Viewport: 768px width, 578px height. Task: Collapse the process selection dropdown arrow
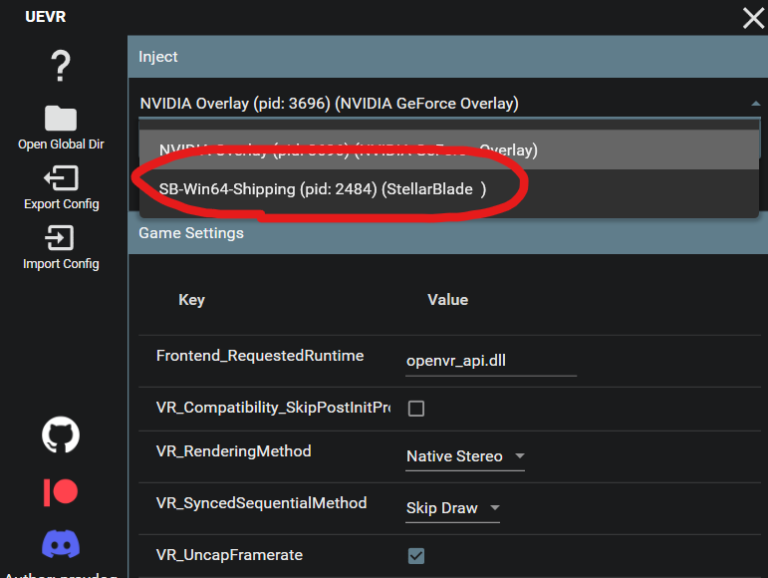point(754,104)
